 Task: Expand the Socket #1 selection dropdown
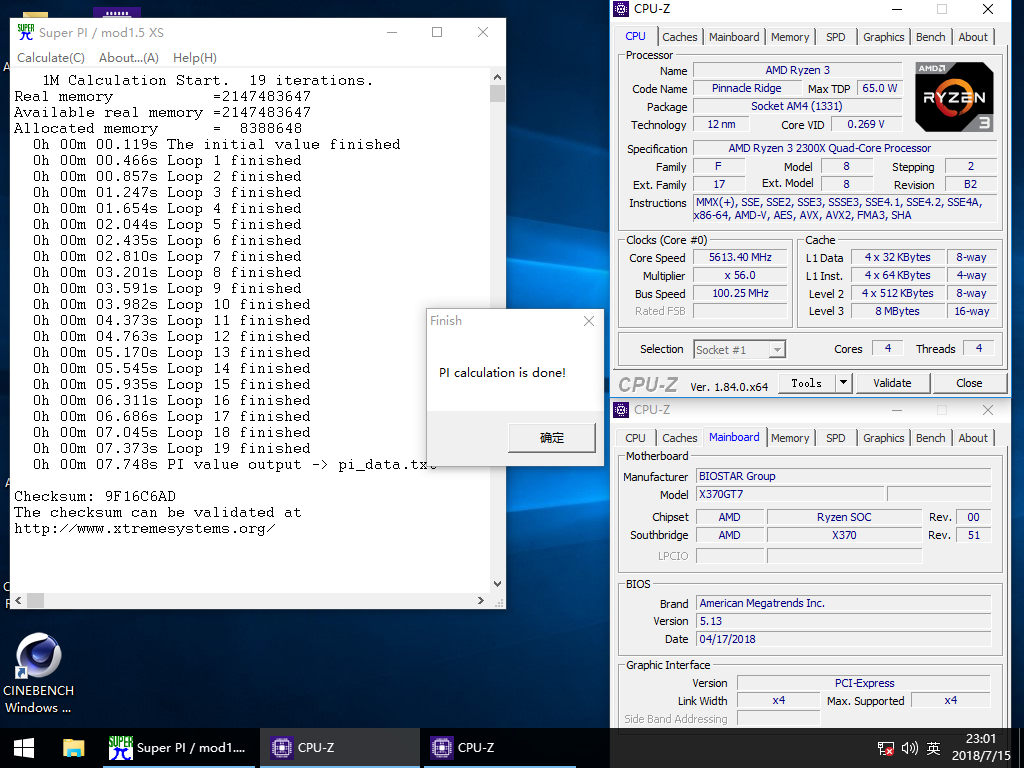tap(776, 350)
